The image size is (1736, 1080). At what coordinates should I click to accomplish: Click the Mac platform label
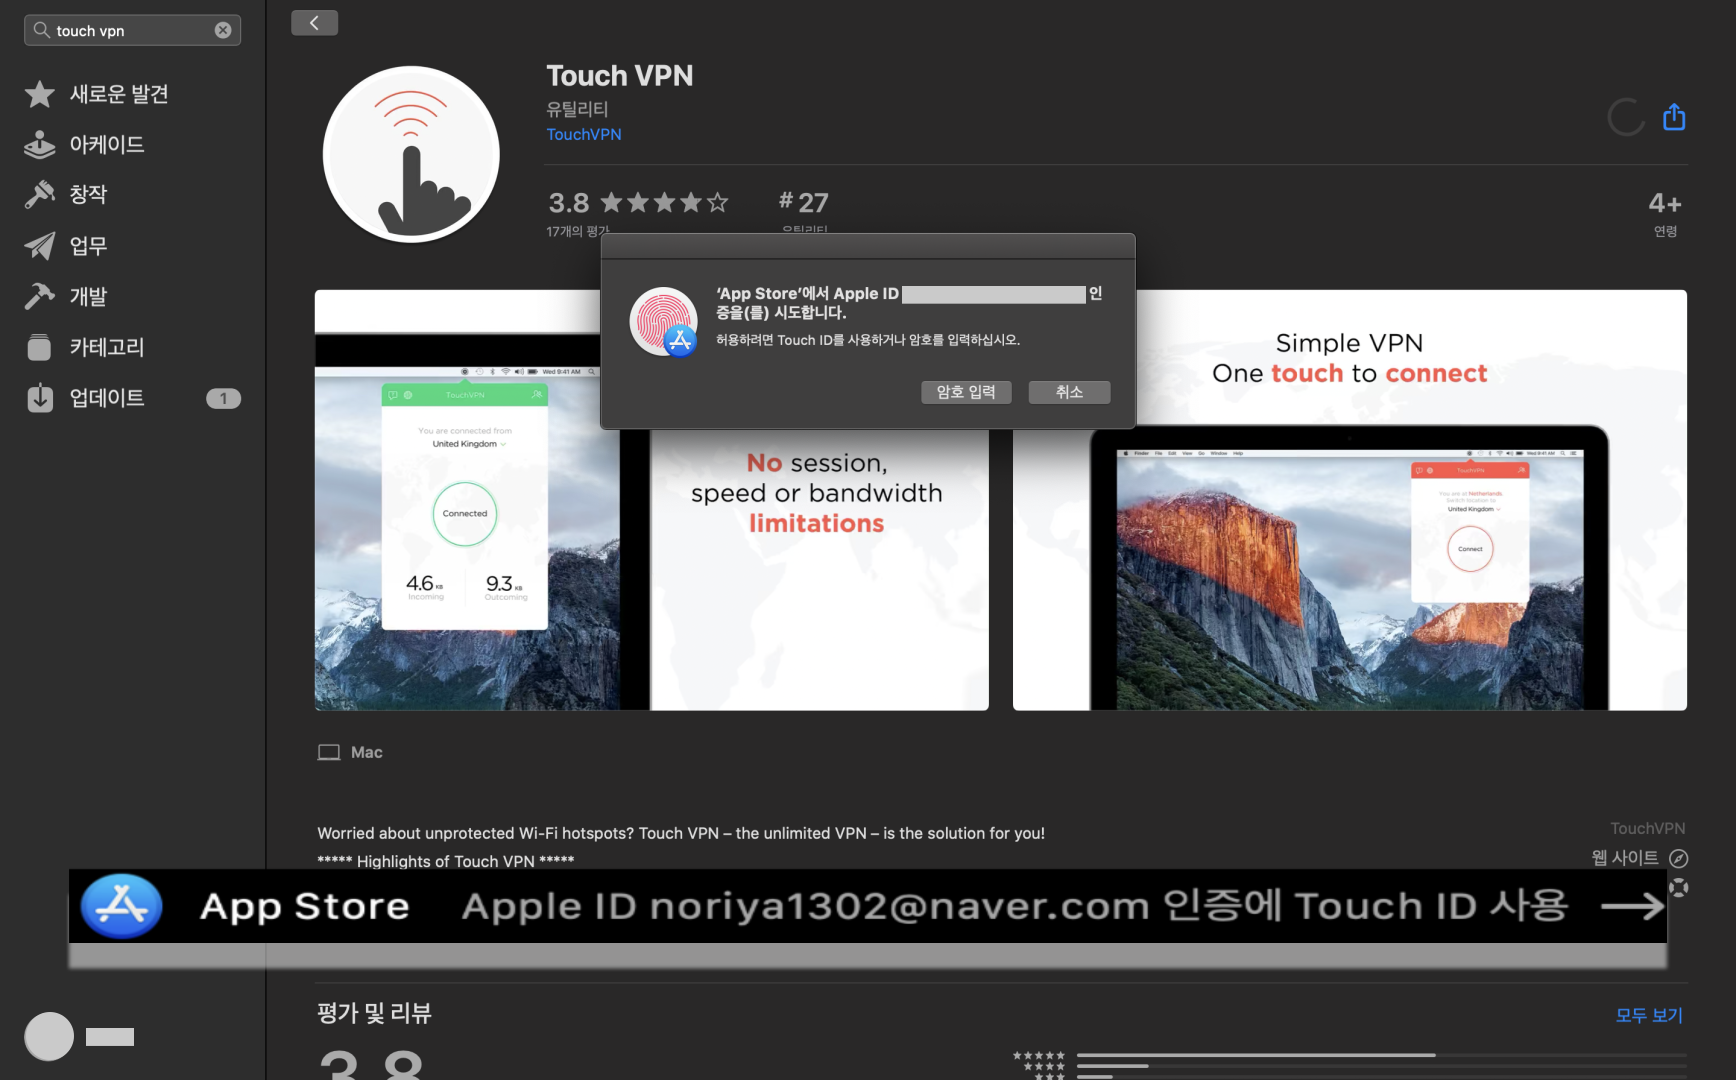pyautogui.click(x=367, y=752)
